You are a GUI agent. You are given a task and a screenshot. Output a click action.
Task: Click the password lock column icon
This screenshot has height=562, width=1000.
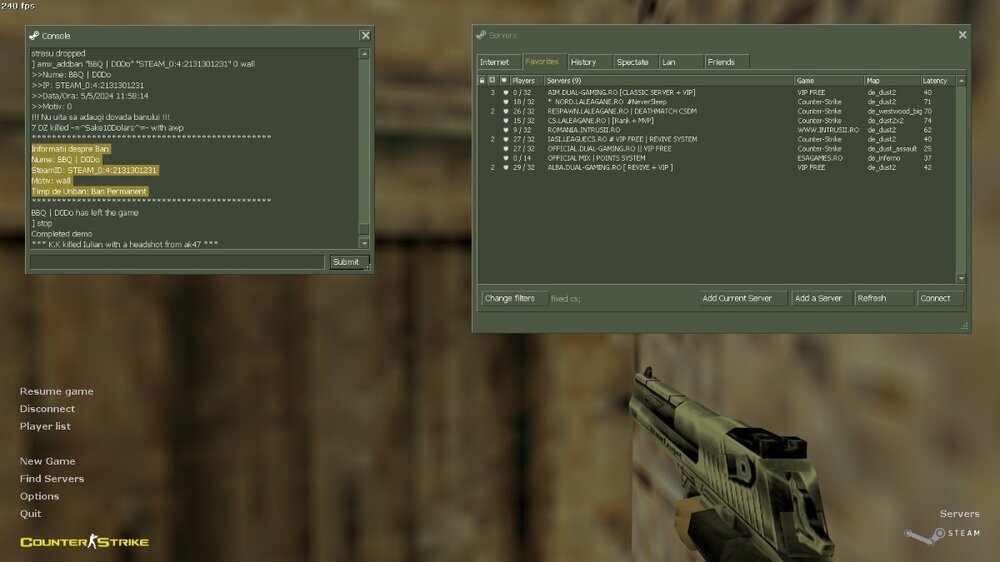(x=481, y=80)
